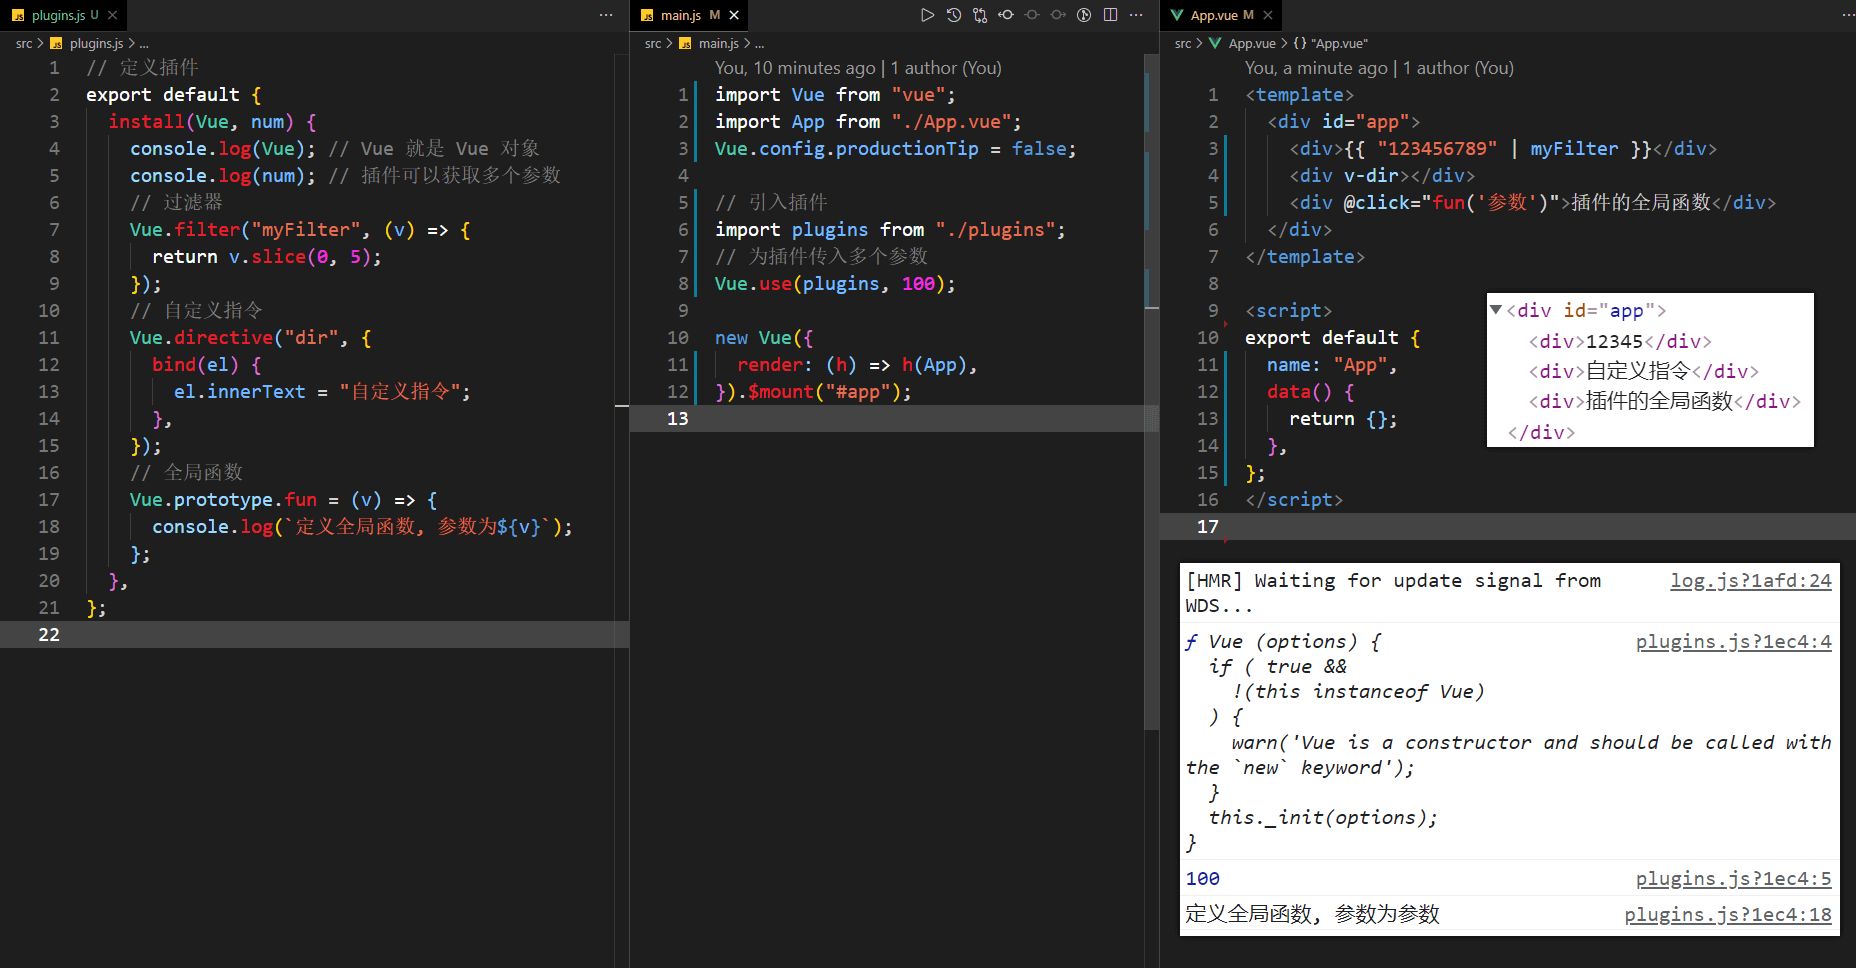Image resolution: width=1856 pixels, height=968 pixels.
Task: Open more actions menu for plugins.js editor group
Action: click(x=606, y=15)
